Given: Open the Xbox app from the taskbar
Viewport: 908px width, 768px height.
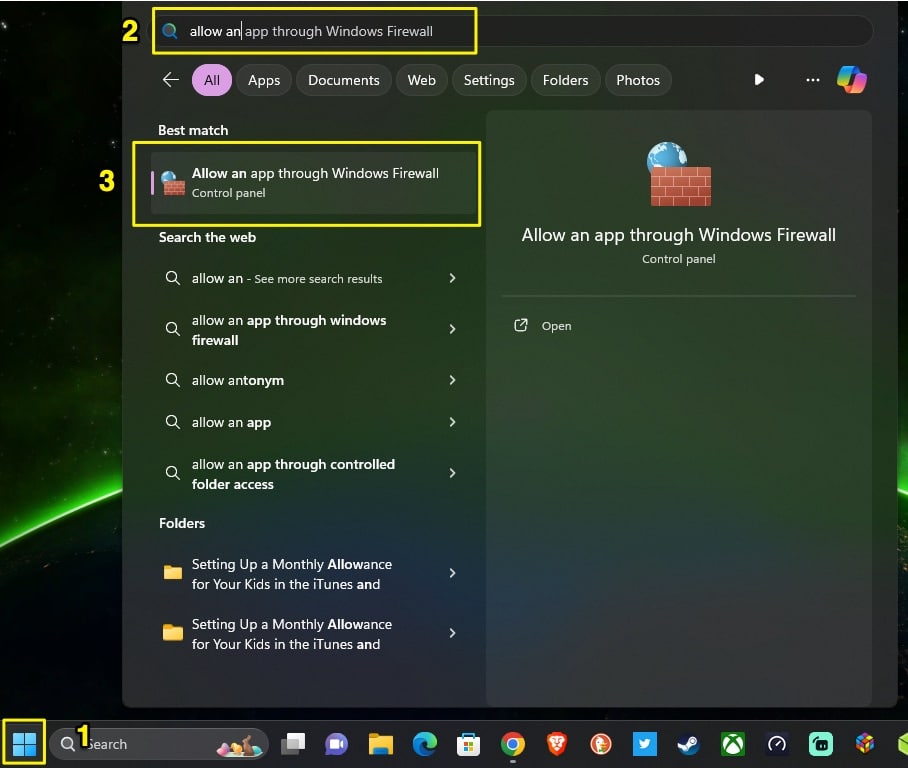Looking at the screenshot, I should click(x=733, y=744).
